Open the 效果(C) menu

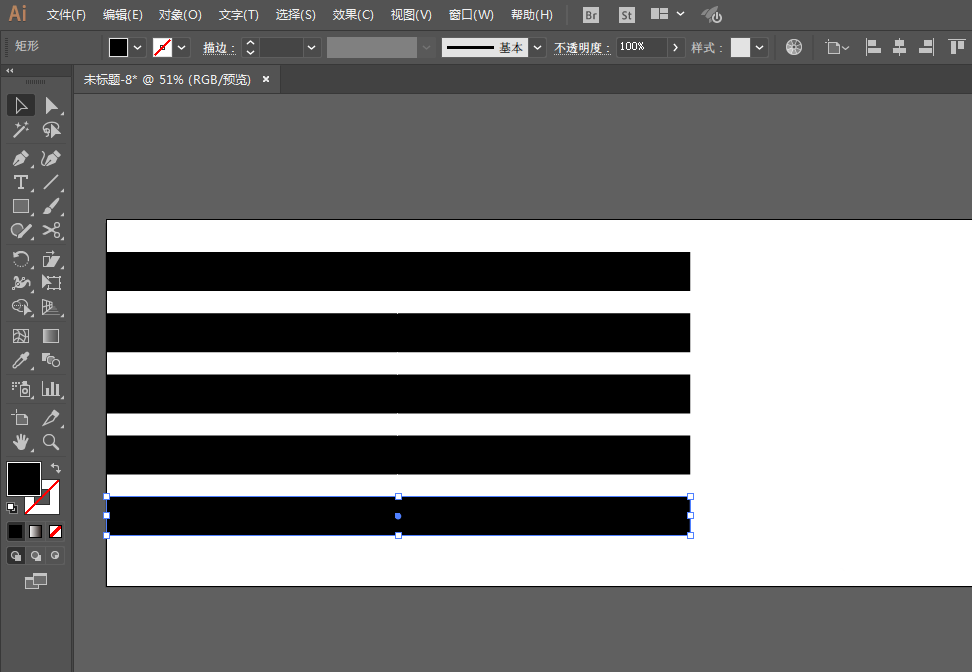coord(353,15)
